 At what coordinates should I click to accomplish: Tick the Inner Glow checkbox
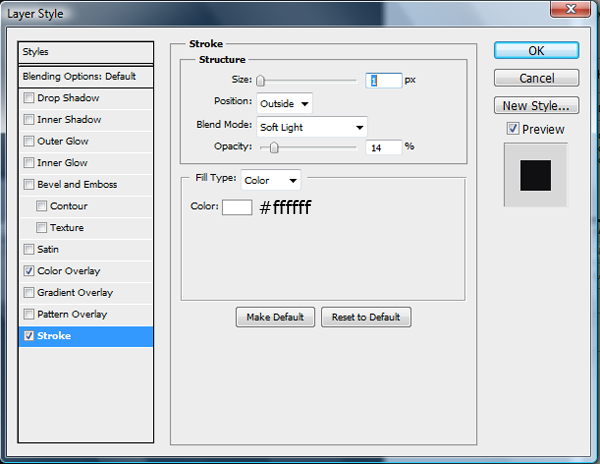click(29, 163)
